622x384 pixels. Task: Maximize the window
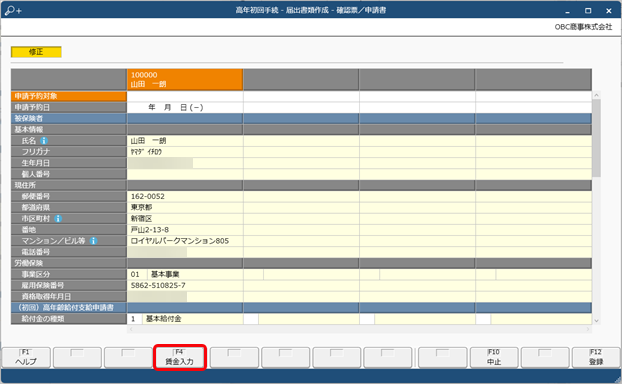pos(588,11)
